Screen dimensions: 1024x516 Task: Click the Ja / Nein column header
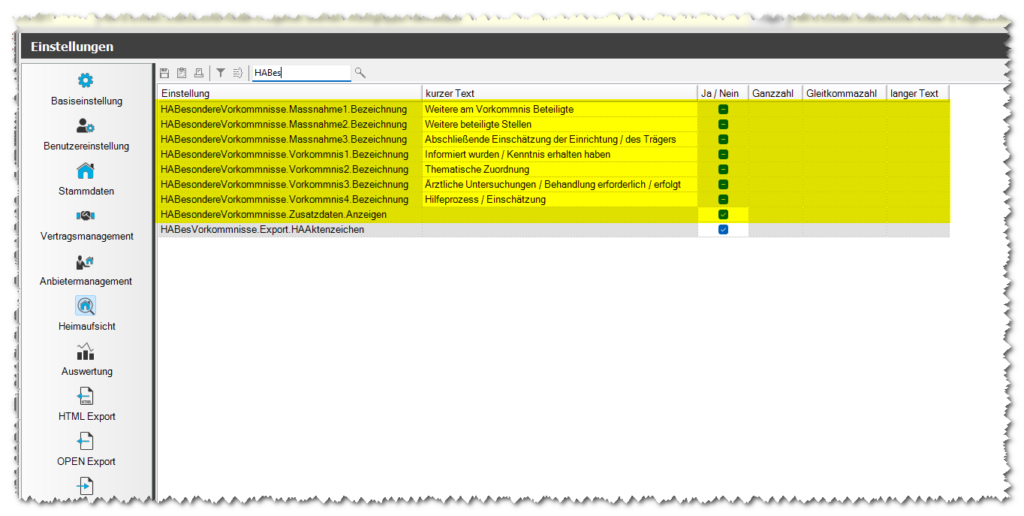(x=723, y=93)
